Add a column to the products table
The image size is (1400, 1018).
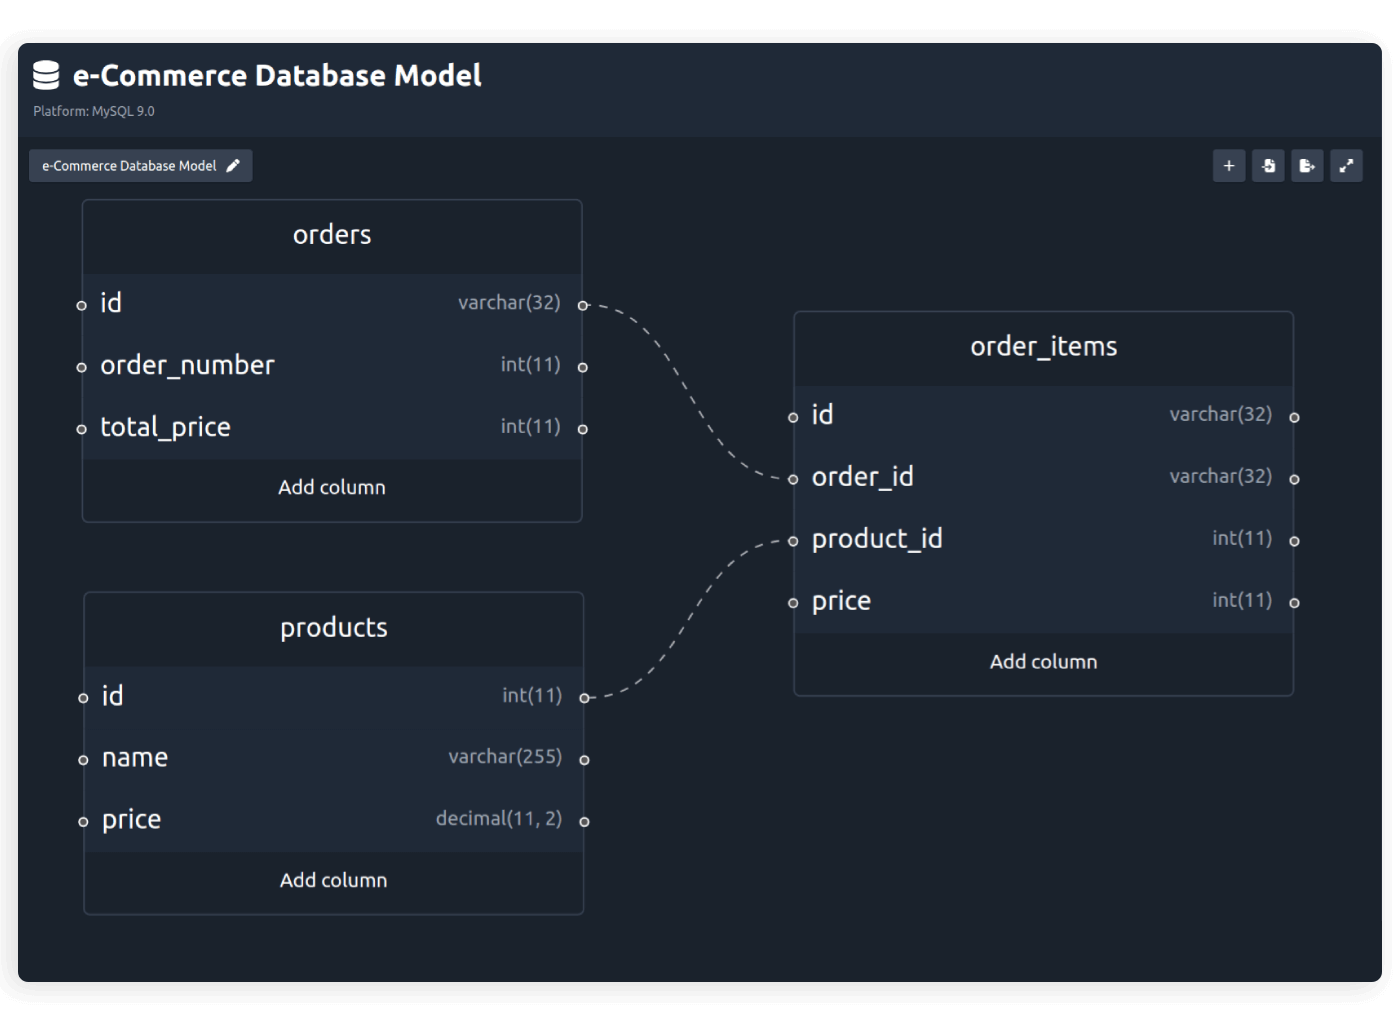(x=333, y=880)
